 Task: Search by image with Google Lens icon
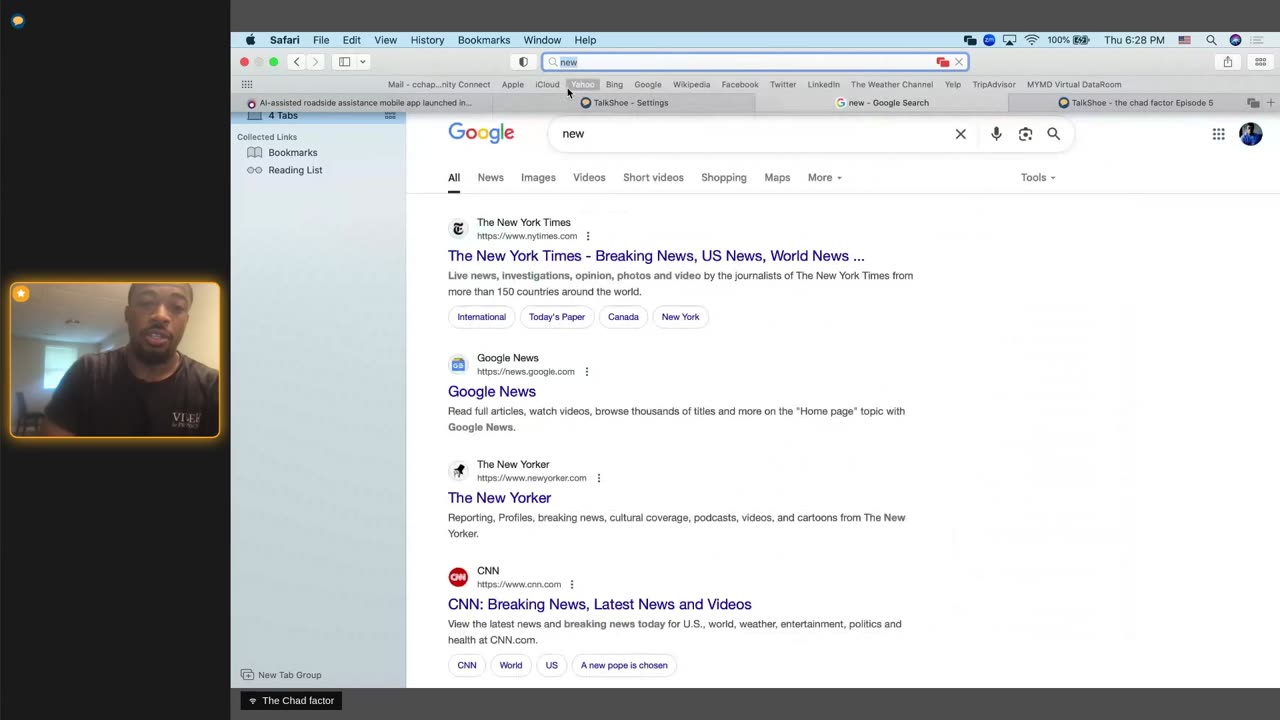point(1025,134)
